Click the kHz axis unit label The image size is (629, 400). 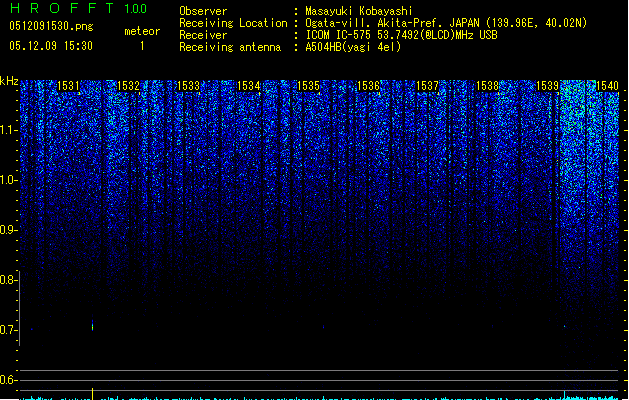click(x=9, y=81)
